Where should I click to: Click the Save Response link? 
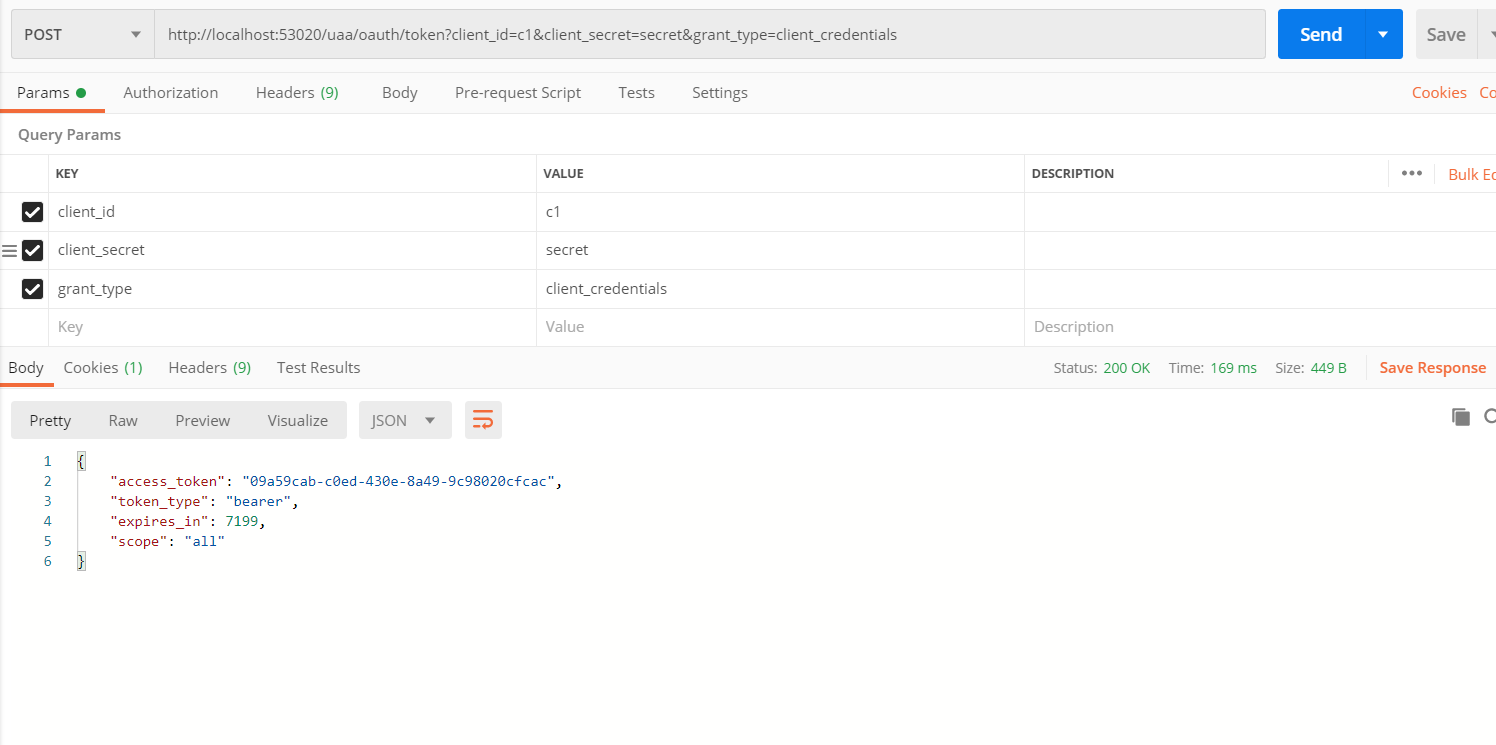(x=1432, y=368)
